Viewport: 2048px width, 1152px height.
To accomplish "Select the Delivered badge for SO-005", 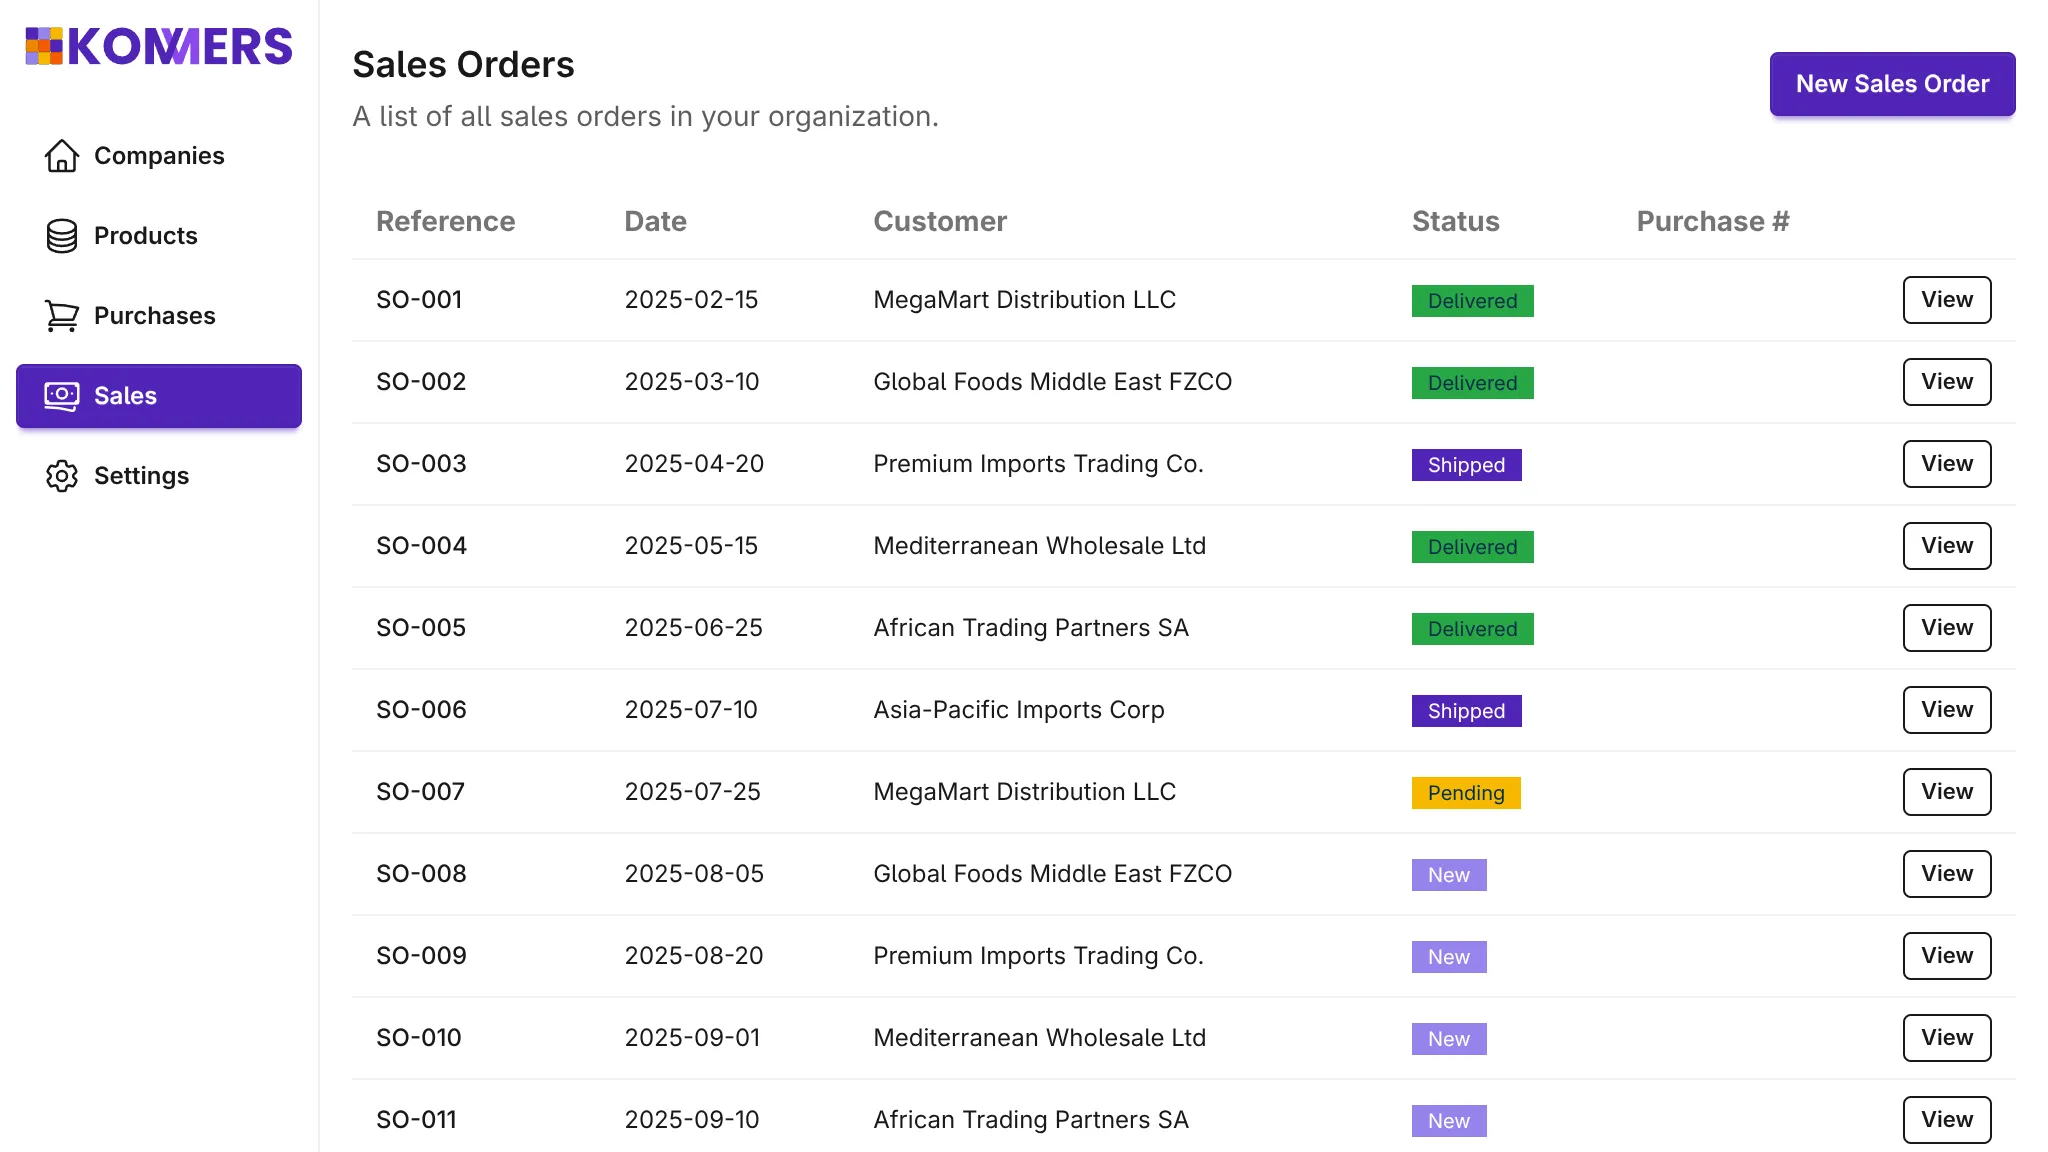I will pyautogui.click(x=1471, y=628).
